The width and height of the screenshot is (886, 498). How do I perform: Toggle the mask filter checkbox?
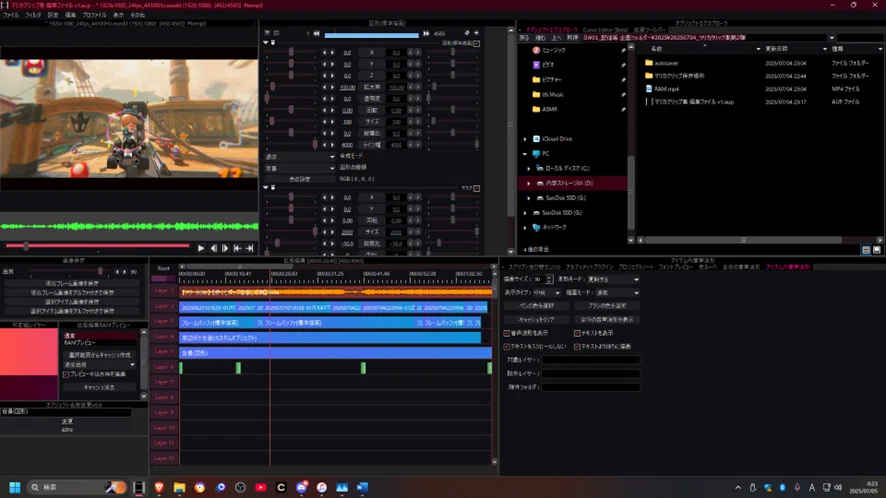point(476,188)
